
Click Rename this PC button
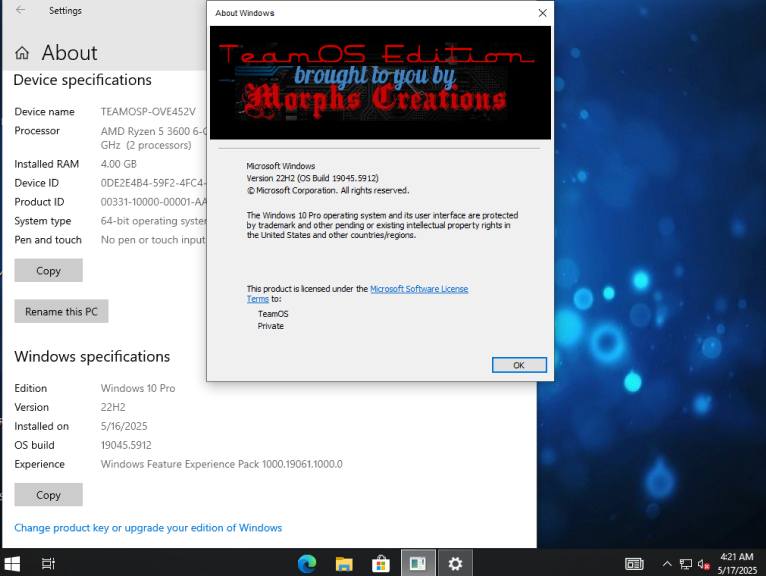(61, 311)
